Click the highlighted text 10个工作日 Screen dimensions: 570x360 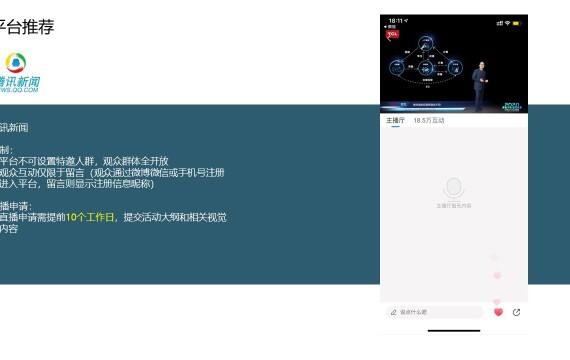(90, 217)
